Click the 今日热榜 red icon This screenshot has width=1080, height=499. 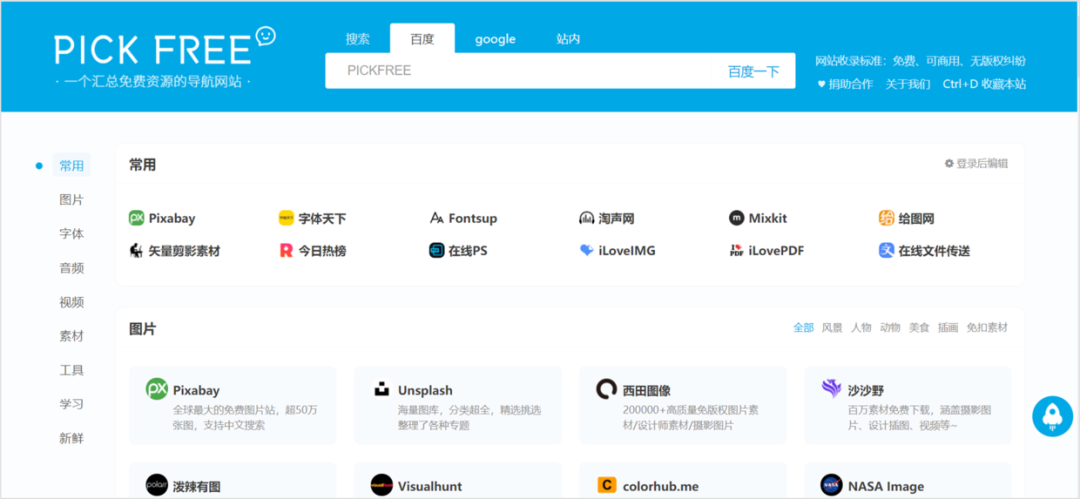[286, 250]
